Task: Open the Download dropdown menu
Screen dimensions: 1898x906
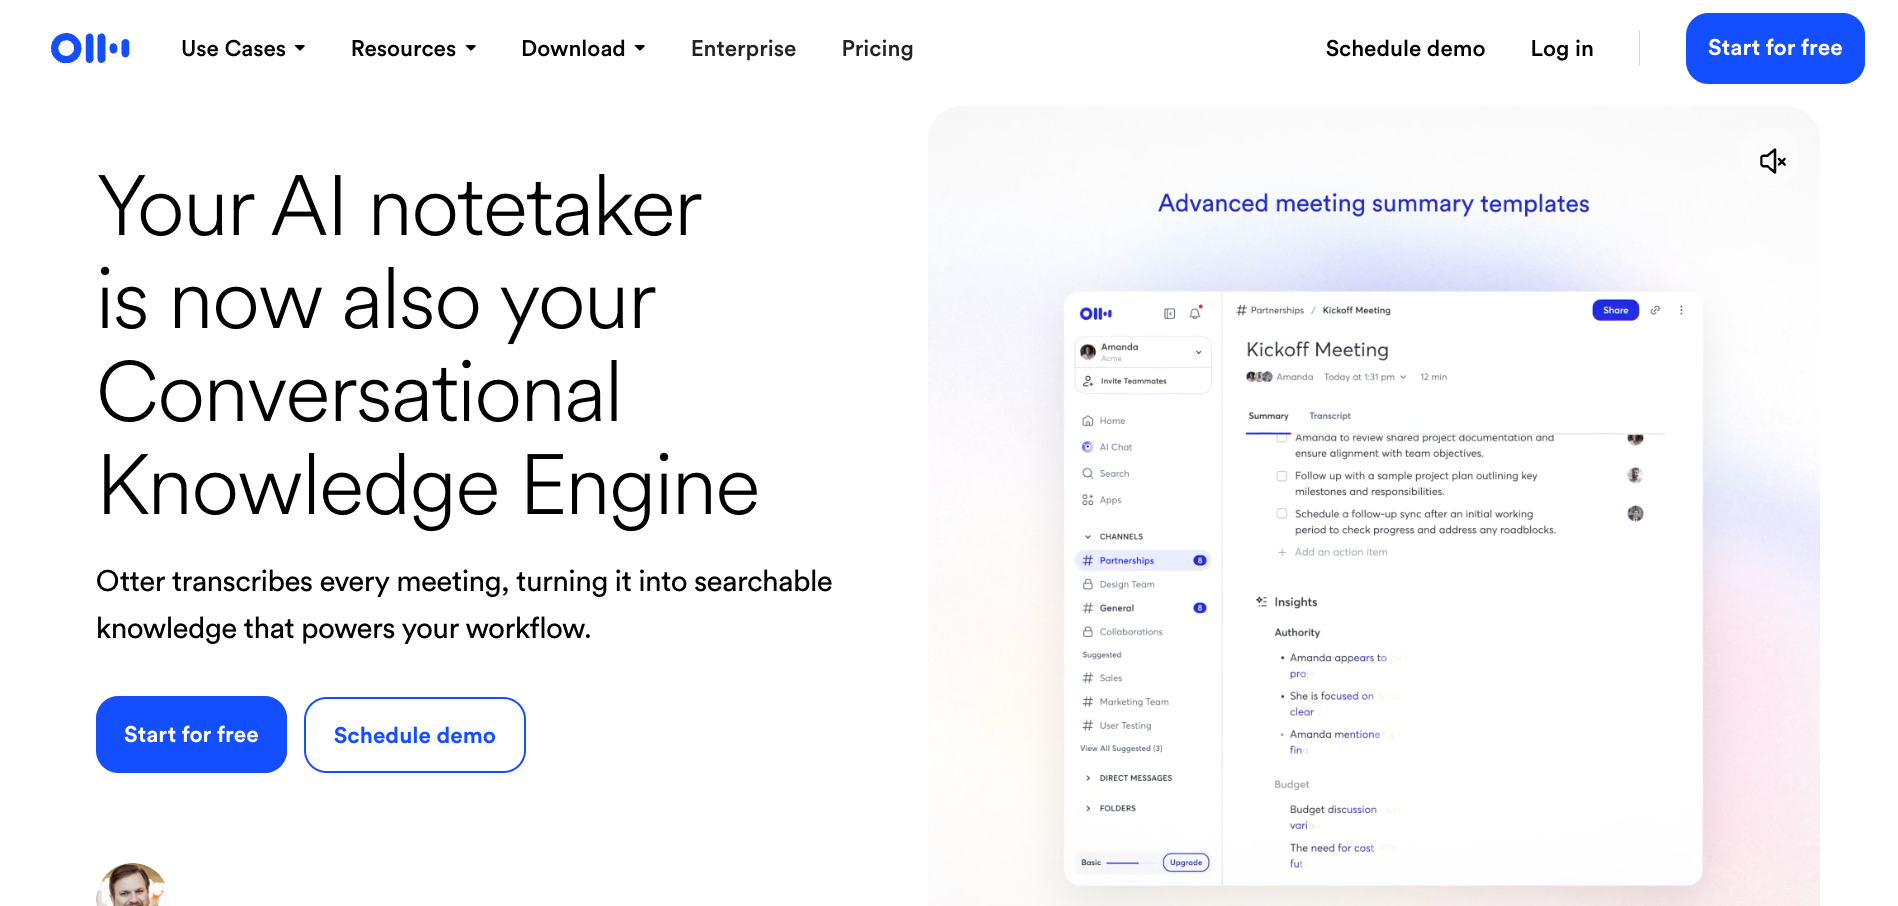Action: tap(583, 48)
